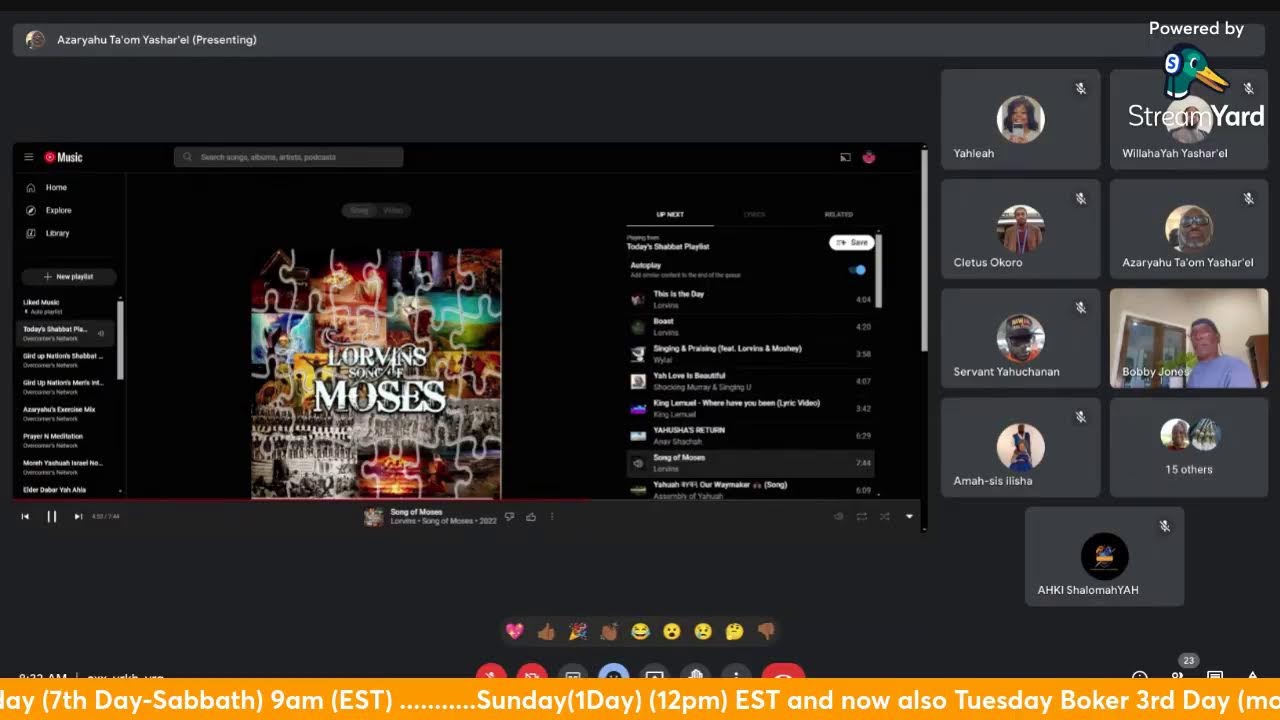This screenshot has height=720, width=1280.
Task: Switch the player to Song mode
Action: (x=359, y=210)
